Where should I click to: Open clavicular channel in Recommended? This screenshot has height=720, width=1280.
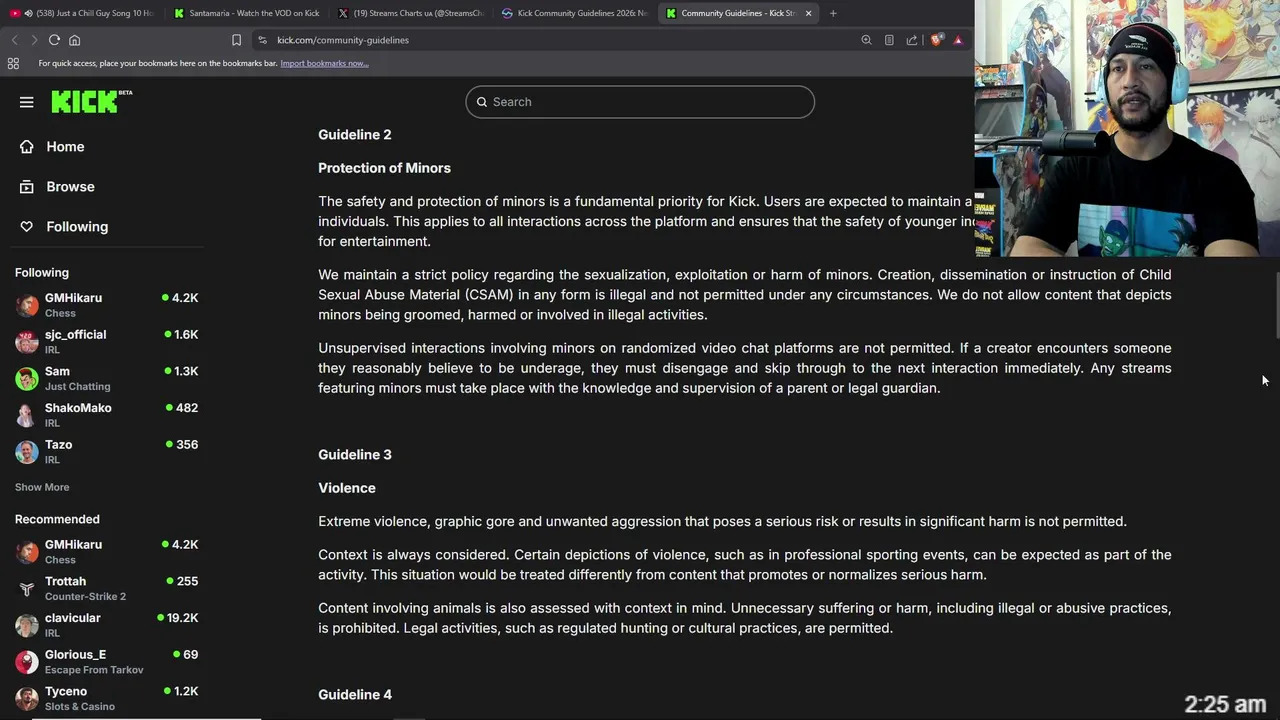click(x=107, y=625)
